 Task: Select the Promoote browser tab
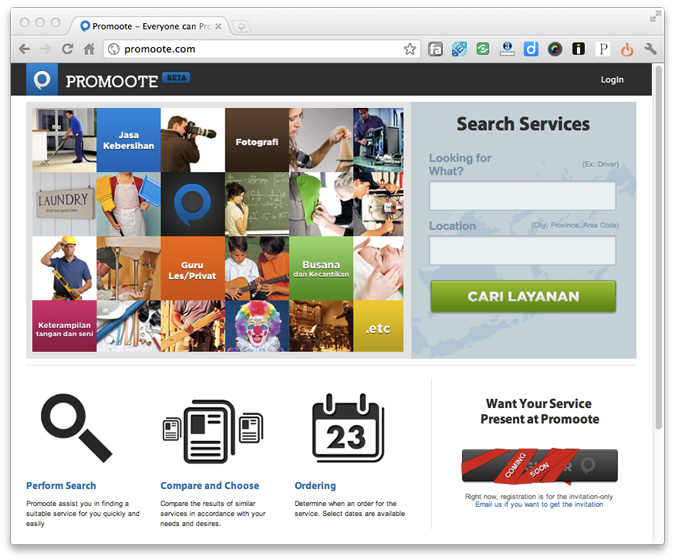click(151, 26)
